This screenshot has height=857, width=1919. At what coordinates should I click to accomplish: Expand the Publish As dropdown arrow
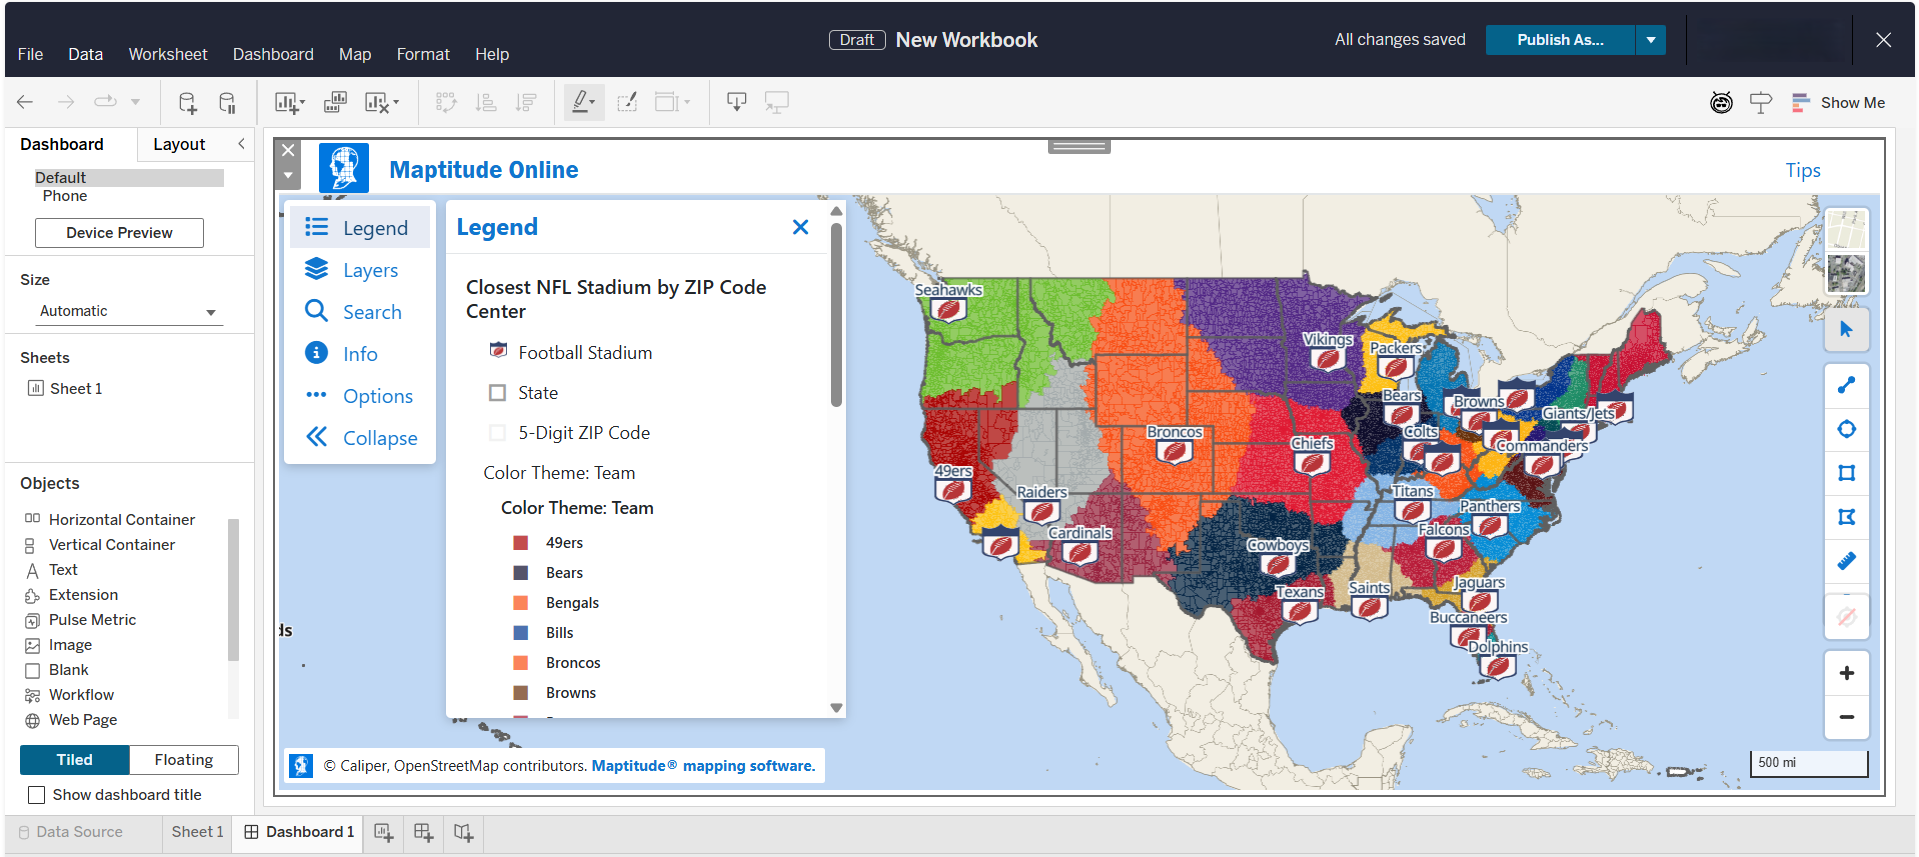point(1650,40)
